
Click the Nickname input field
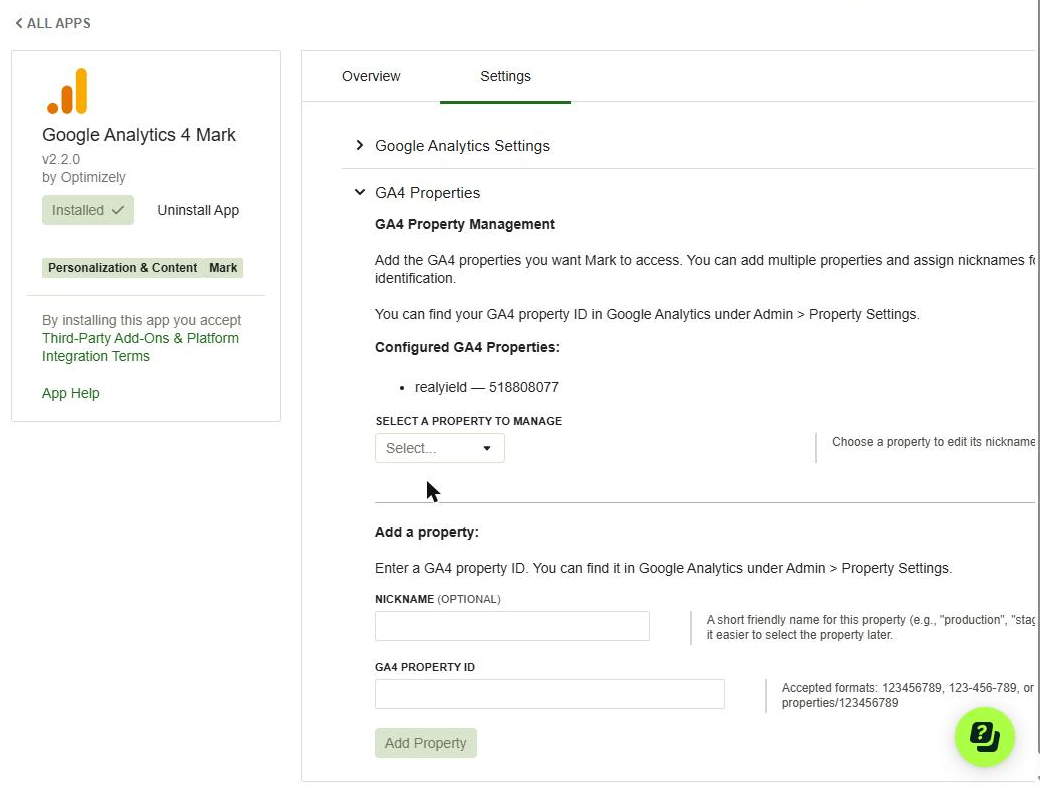click(x=512, y=626)
